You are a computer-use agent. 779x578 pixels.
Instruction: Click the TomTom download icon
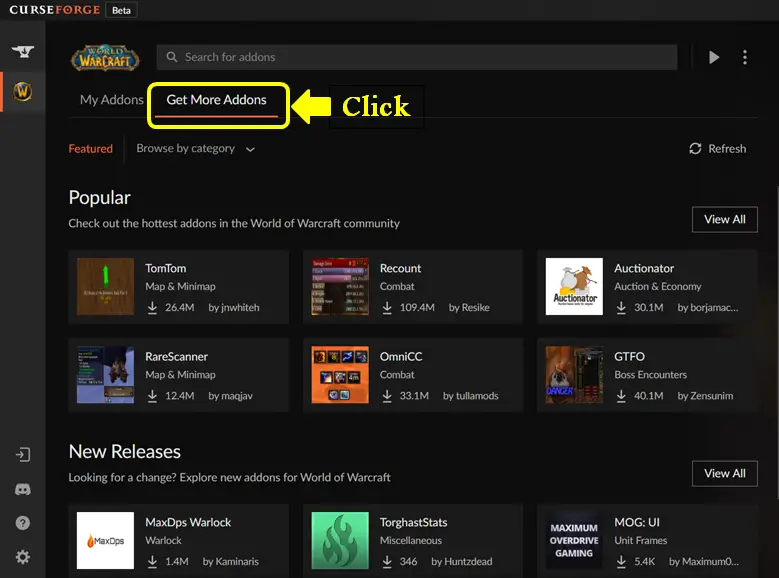click(x=153, y=308)
